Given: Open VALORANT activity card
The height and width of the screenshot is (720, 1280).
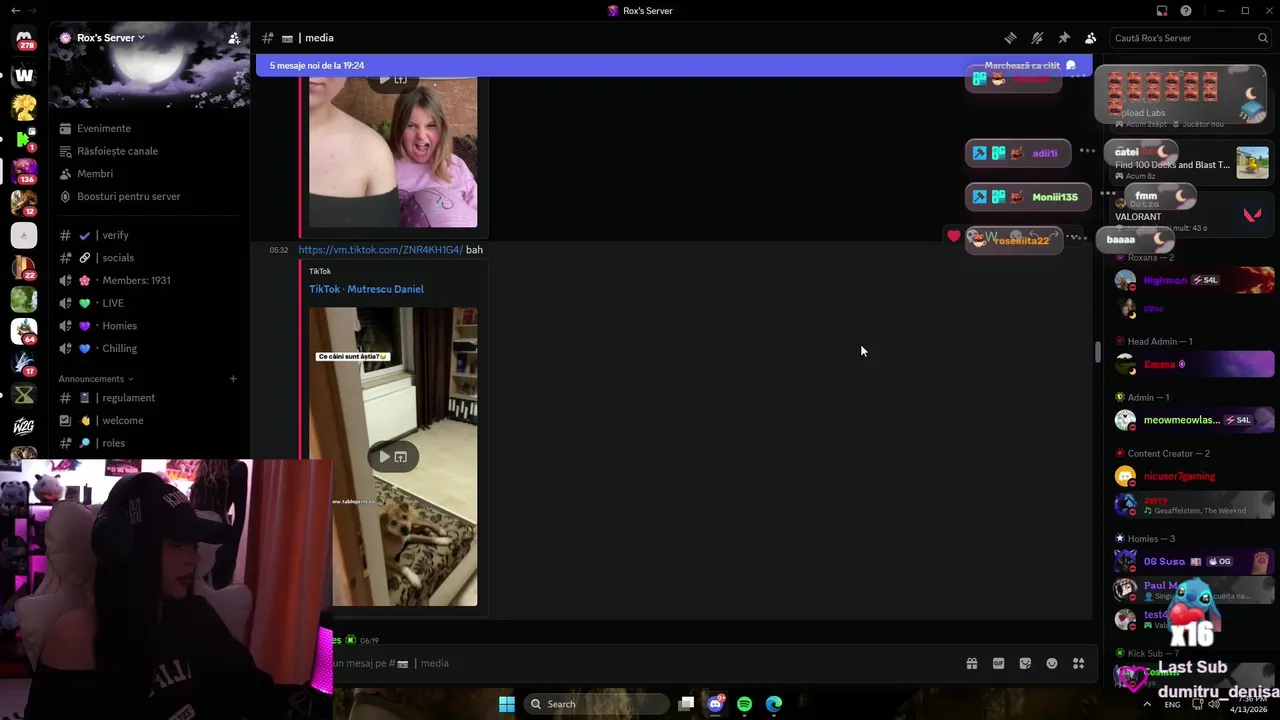Looking at the screenshot, I should tap(1190, 215).
